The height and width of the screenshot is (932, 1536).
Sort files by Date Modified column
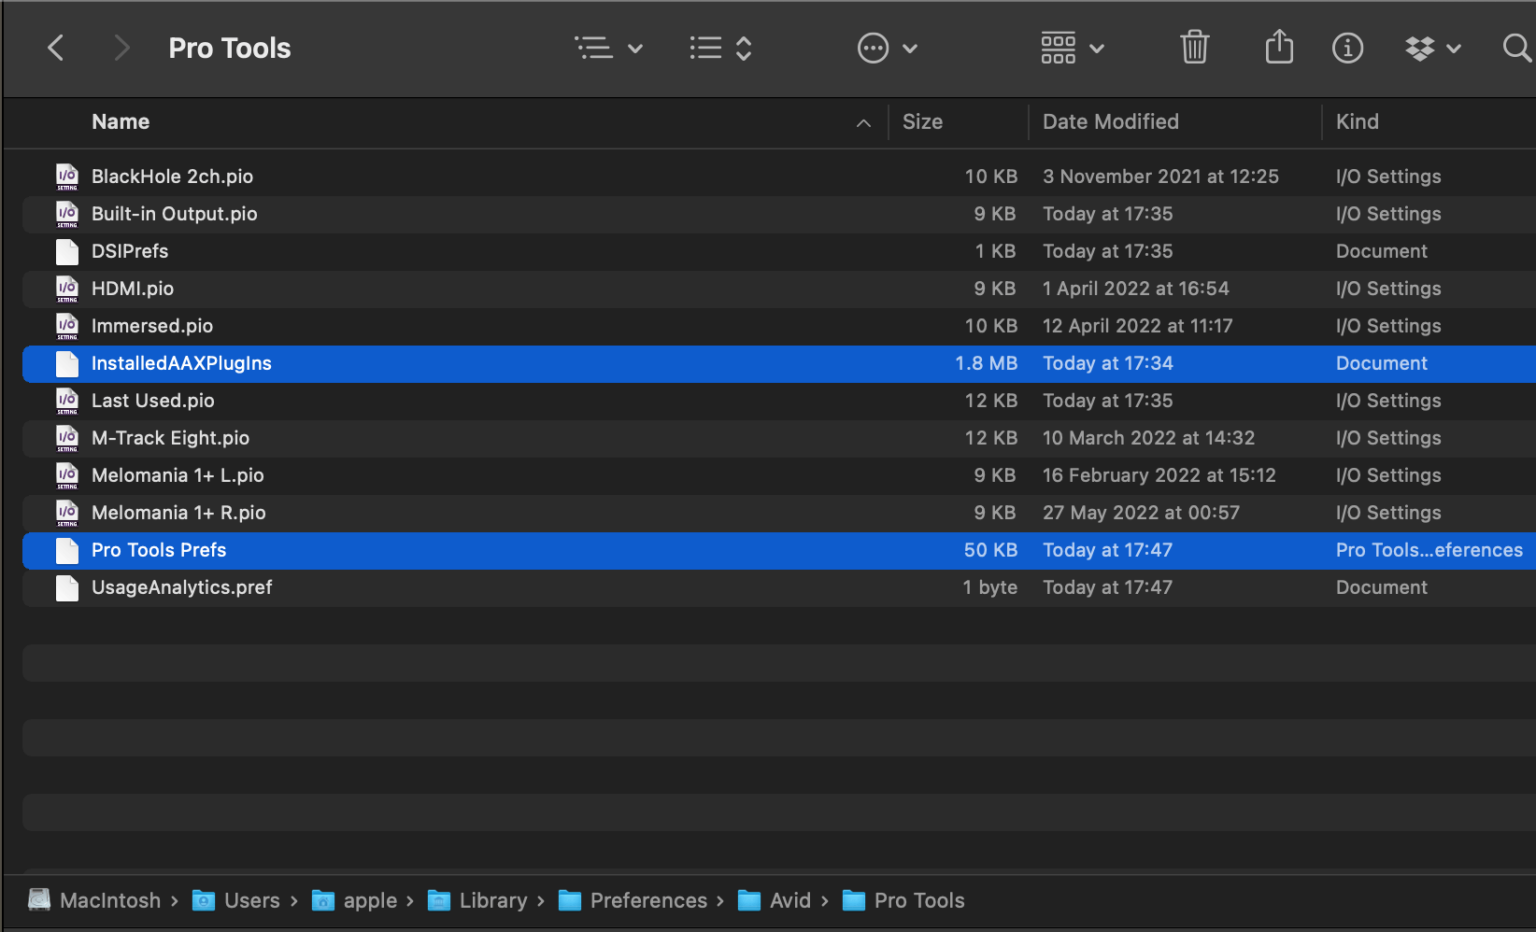pyautogui.click(x=1110, y=122)
